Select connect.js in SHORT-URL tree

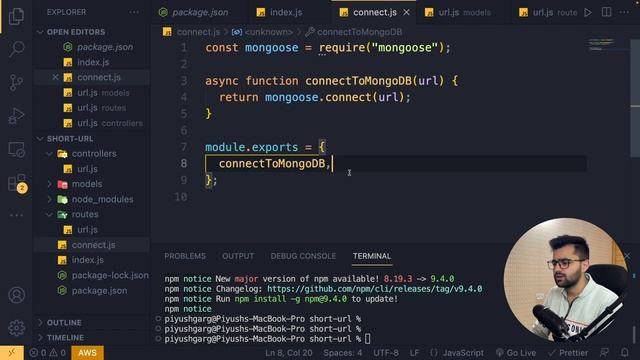click(93, 245)
